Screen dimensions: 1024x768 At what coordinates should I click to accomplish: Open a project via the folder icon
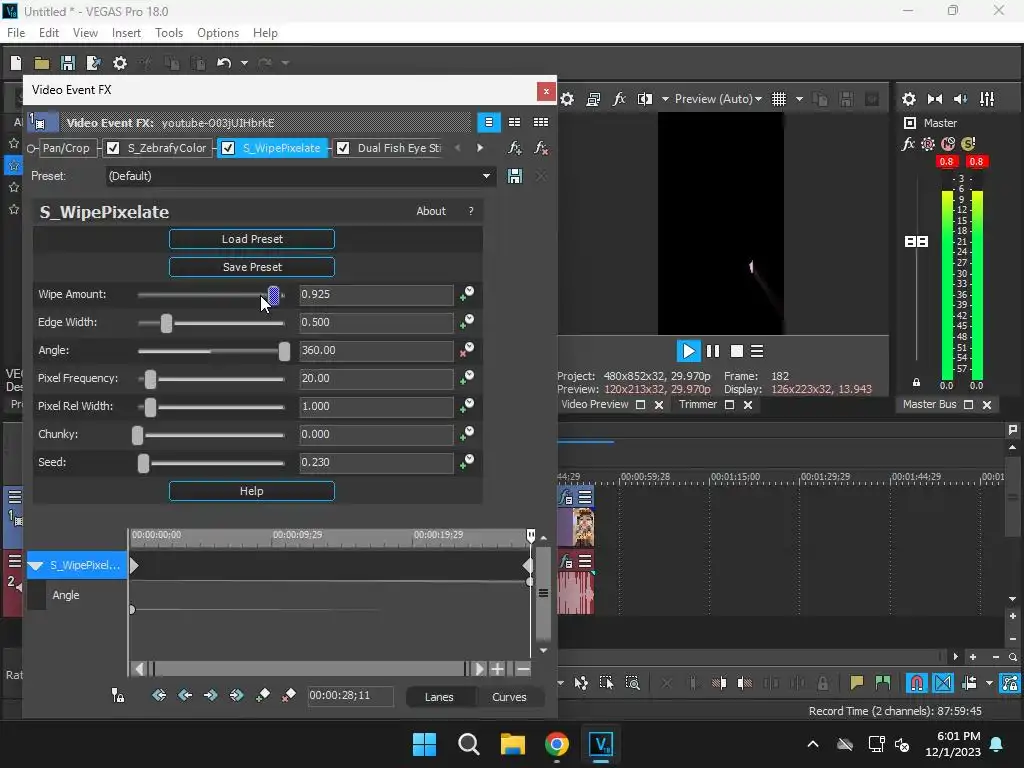[x=42, y=63]
